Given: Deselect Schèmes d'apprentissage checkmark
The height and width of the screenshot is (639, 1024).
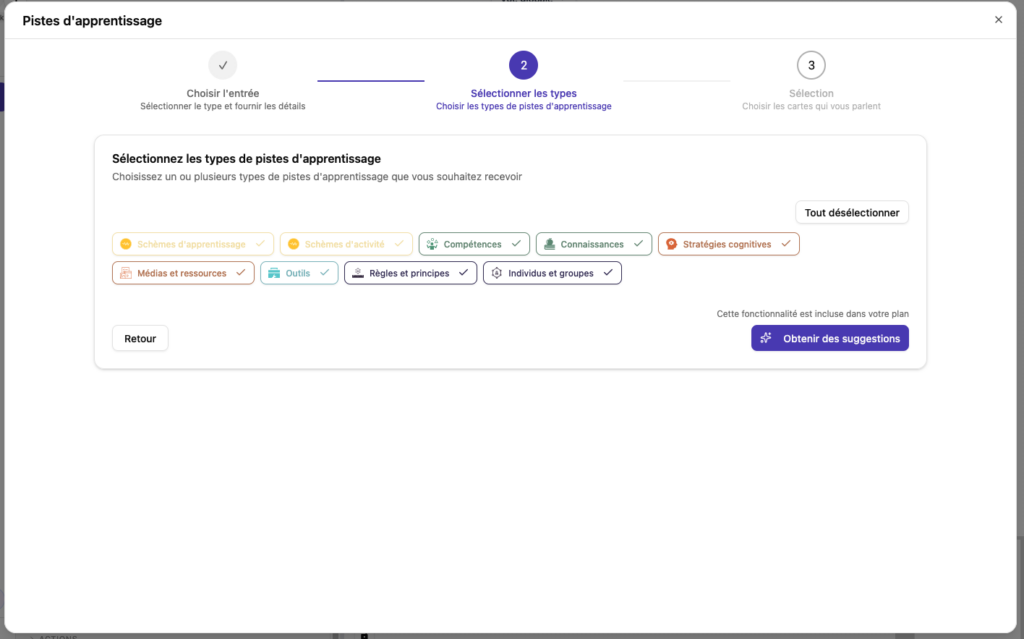Looking at the screenshot, I should pos(260,244).
